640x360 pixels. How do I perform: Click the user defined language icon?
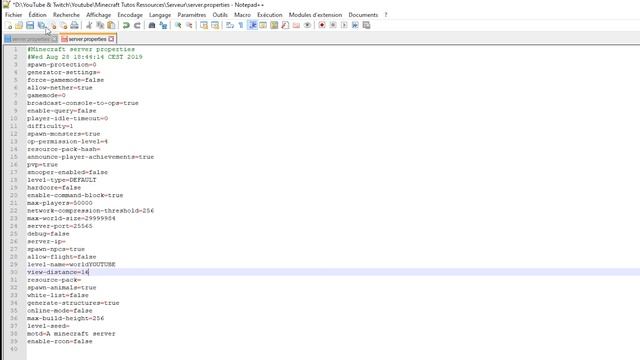(x=263, y=25)
